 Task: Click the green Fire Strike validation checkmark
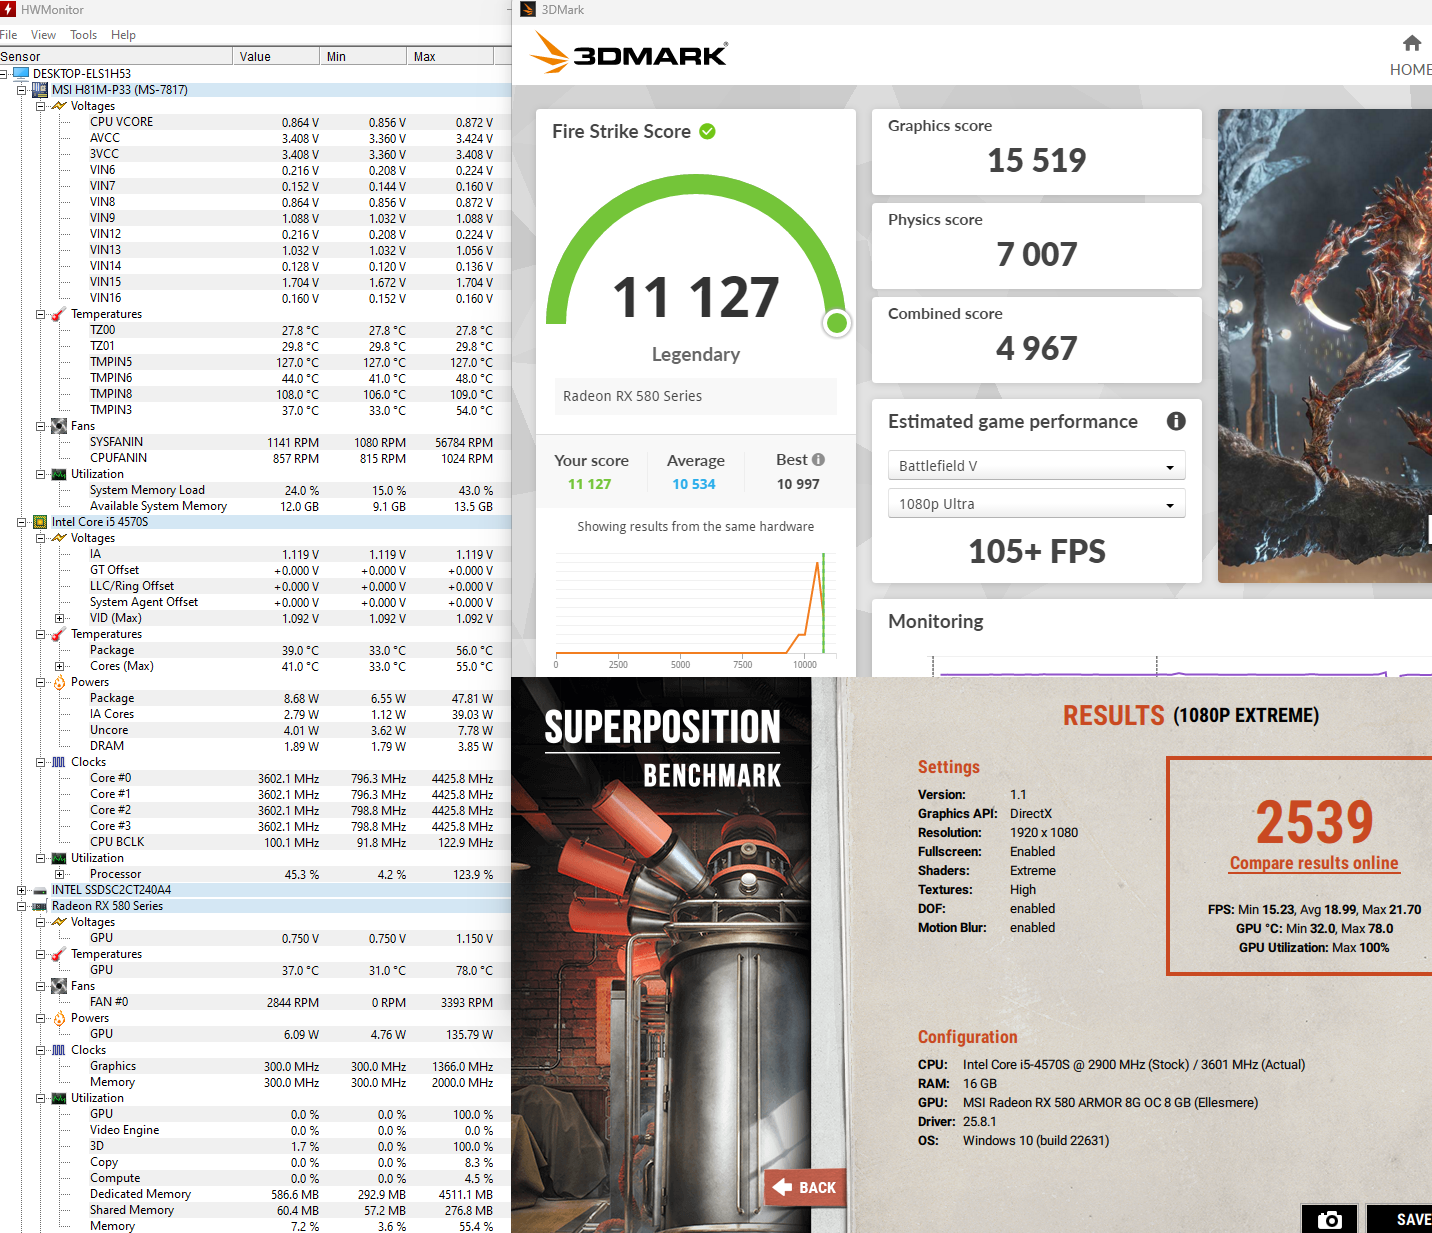pyautogui.click(x=707, y=132)
